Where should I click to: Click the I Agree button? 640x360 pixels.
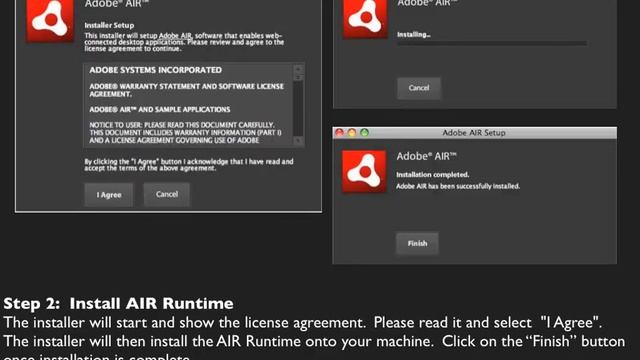click(109, 195)
